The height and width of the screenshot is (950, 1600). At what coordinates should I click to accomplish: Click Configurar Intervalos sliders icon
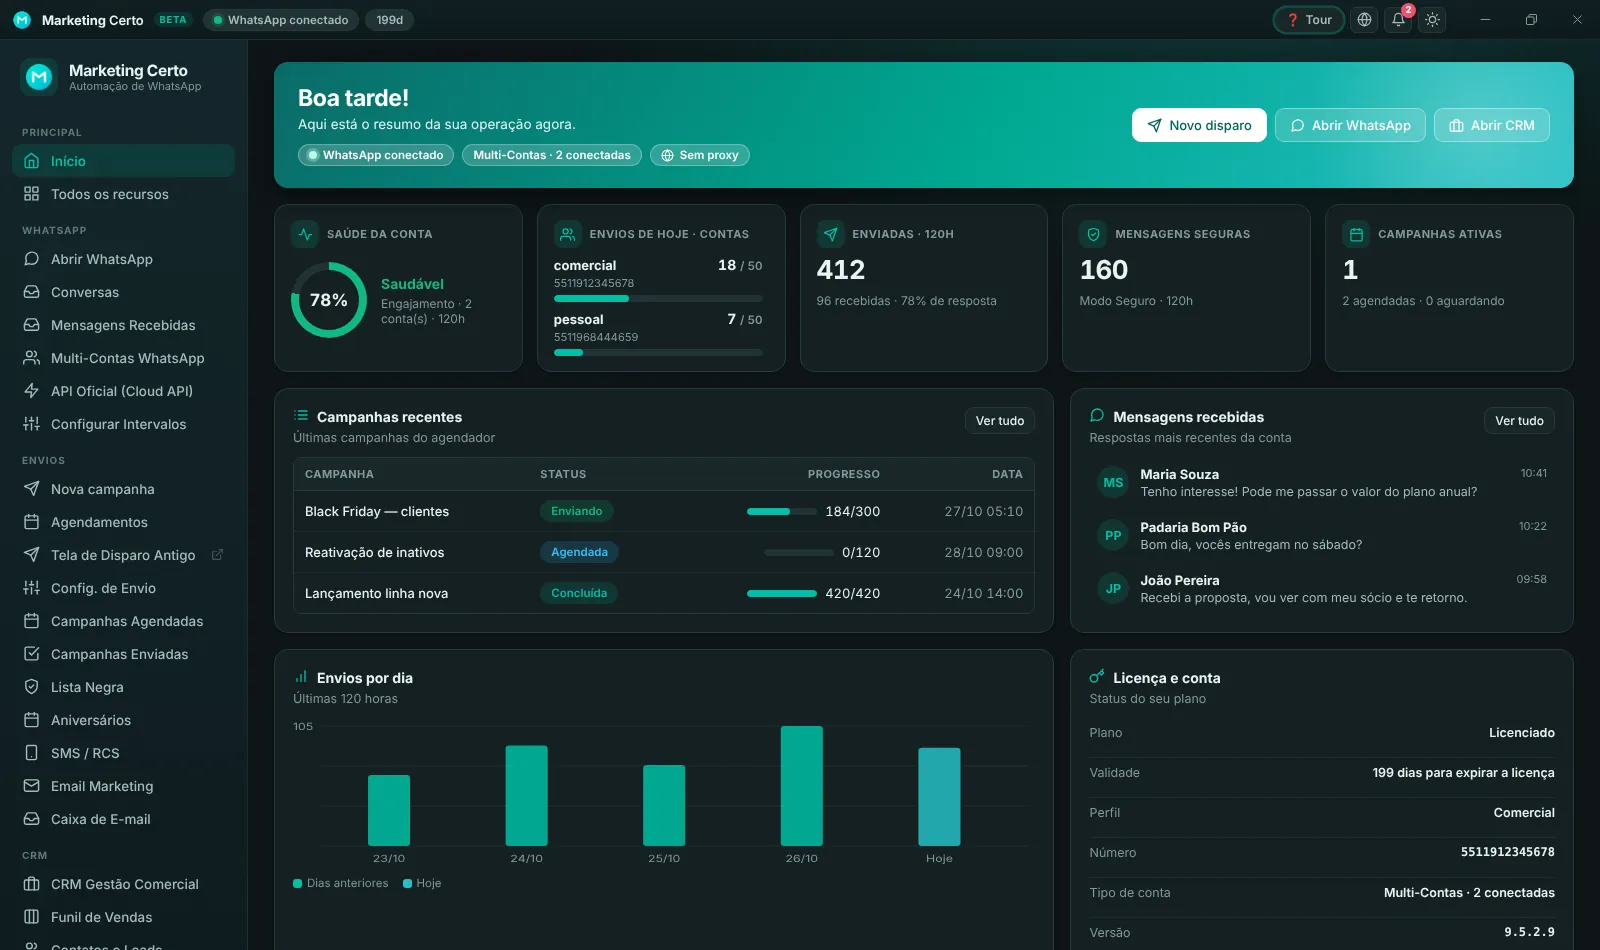click(31, 424)
